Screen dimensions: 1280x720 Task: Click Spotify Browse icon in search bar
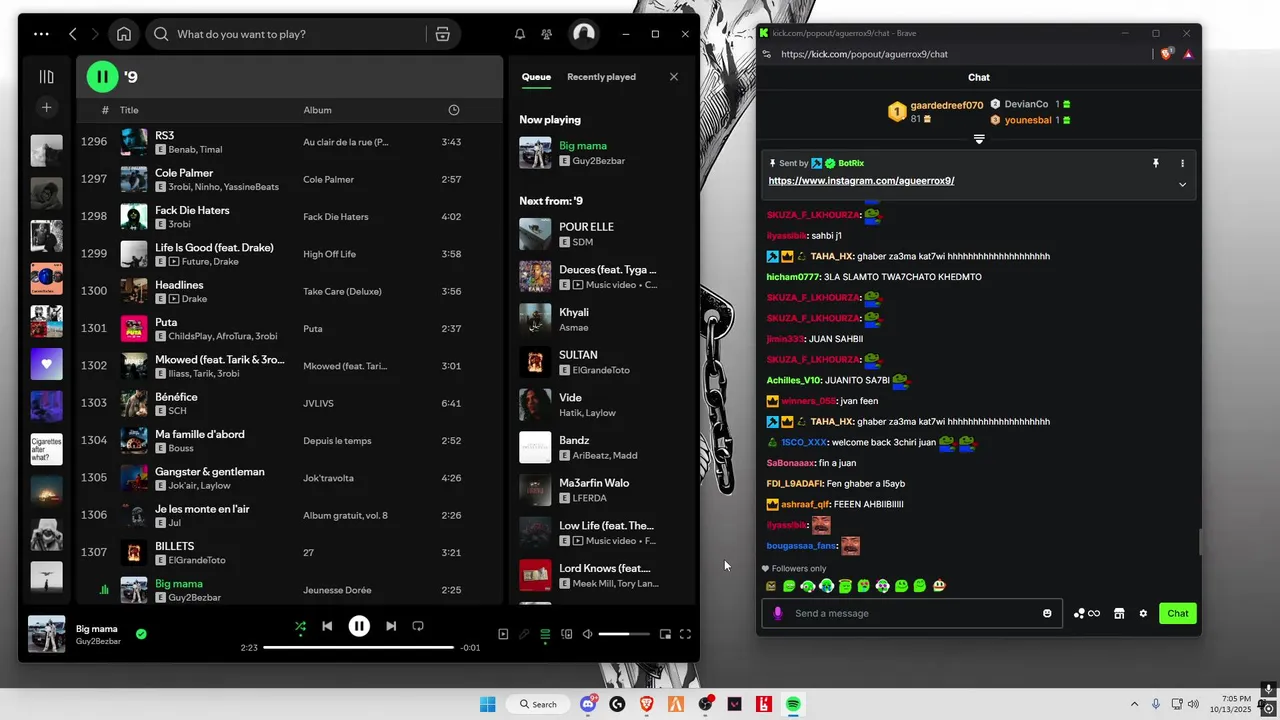[x=443, y=34]
